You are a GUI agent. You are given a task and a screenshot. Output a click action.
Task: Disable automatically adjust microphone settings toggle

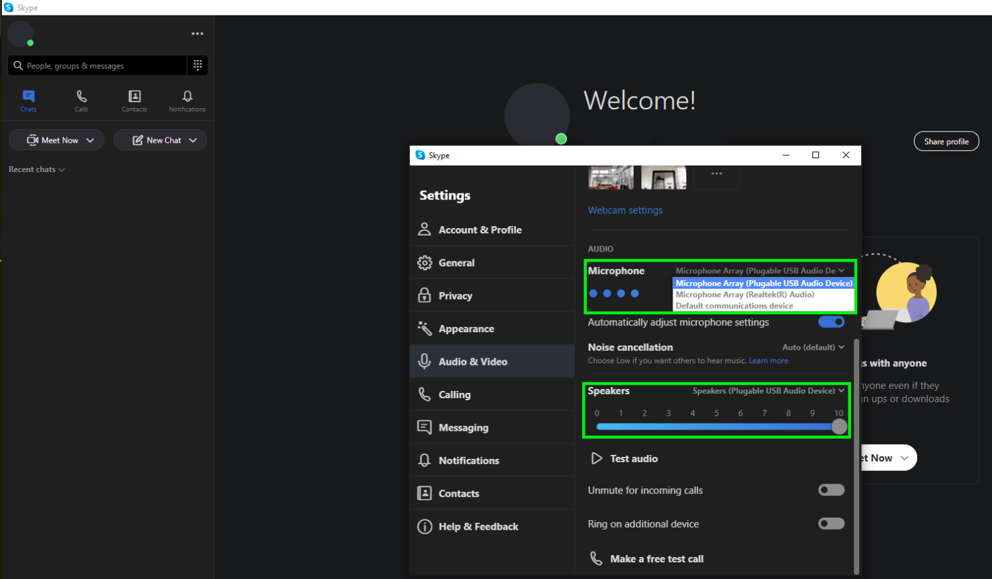point(831,322)
